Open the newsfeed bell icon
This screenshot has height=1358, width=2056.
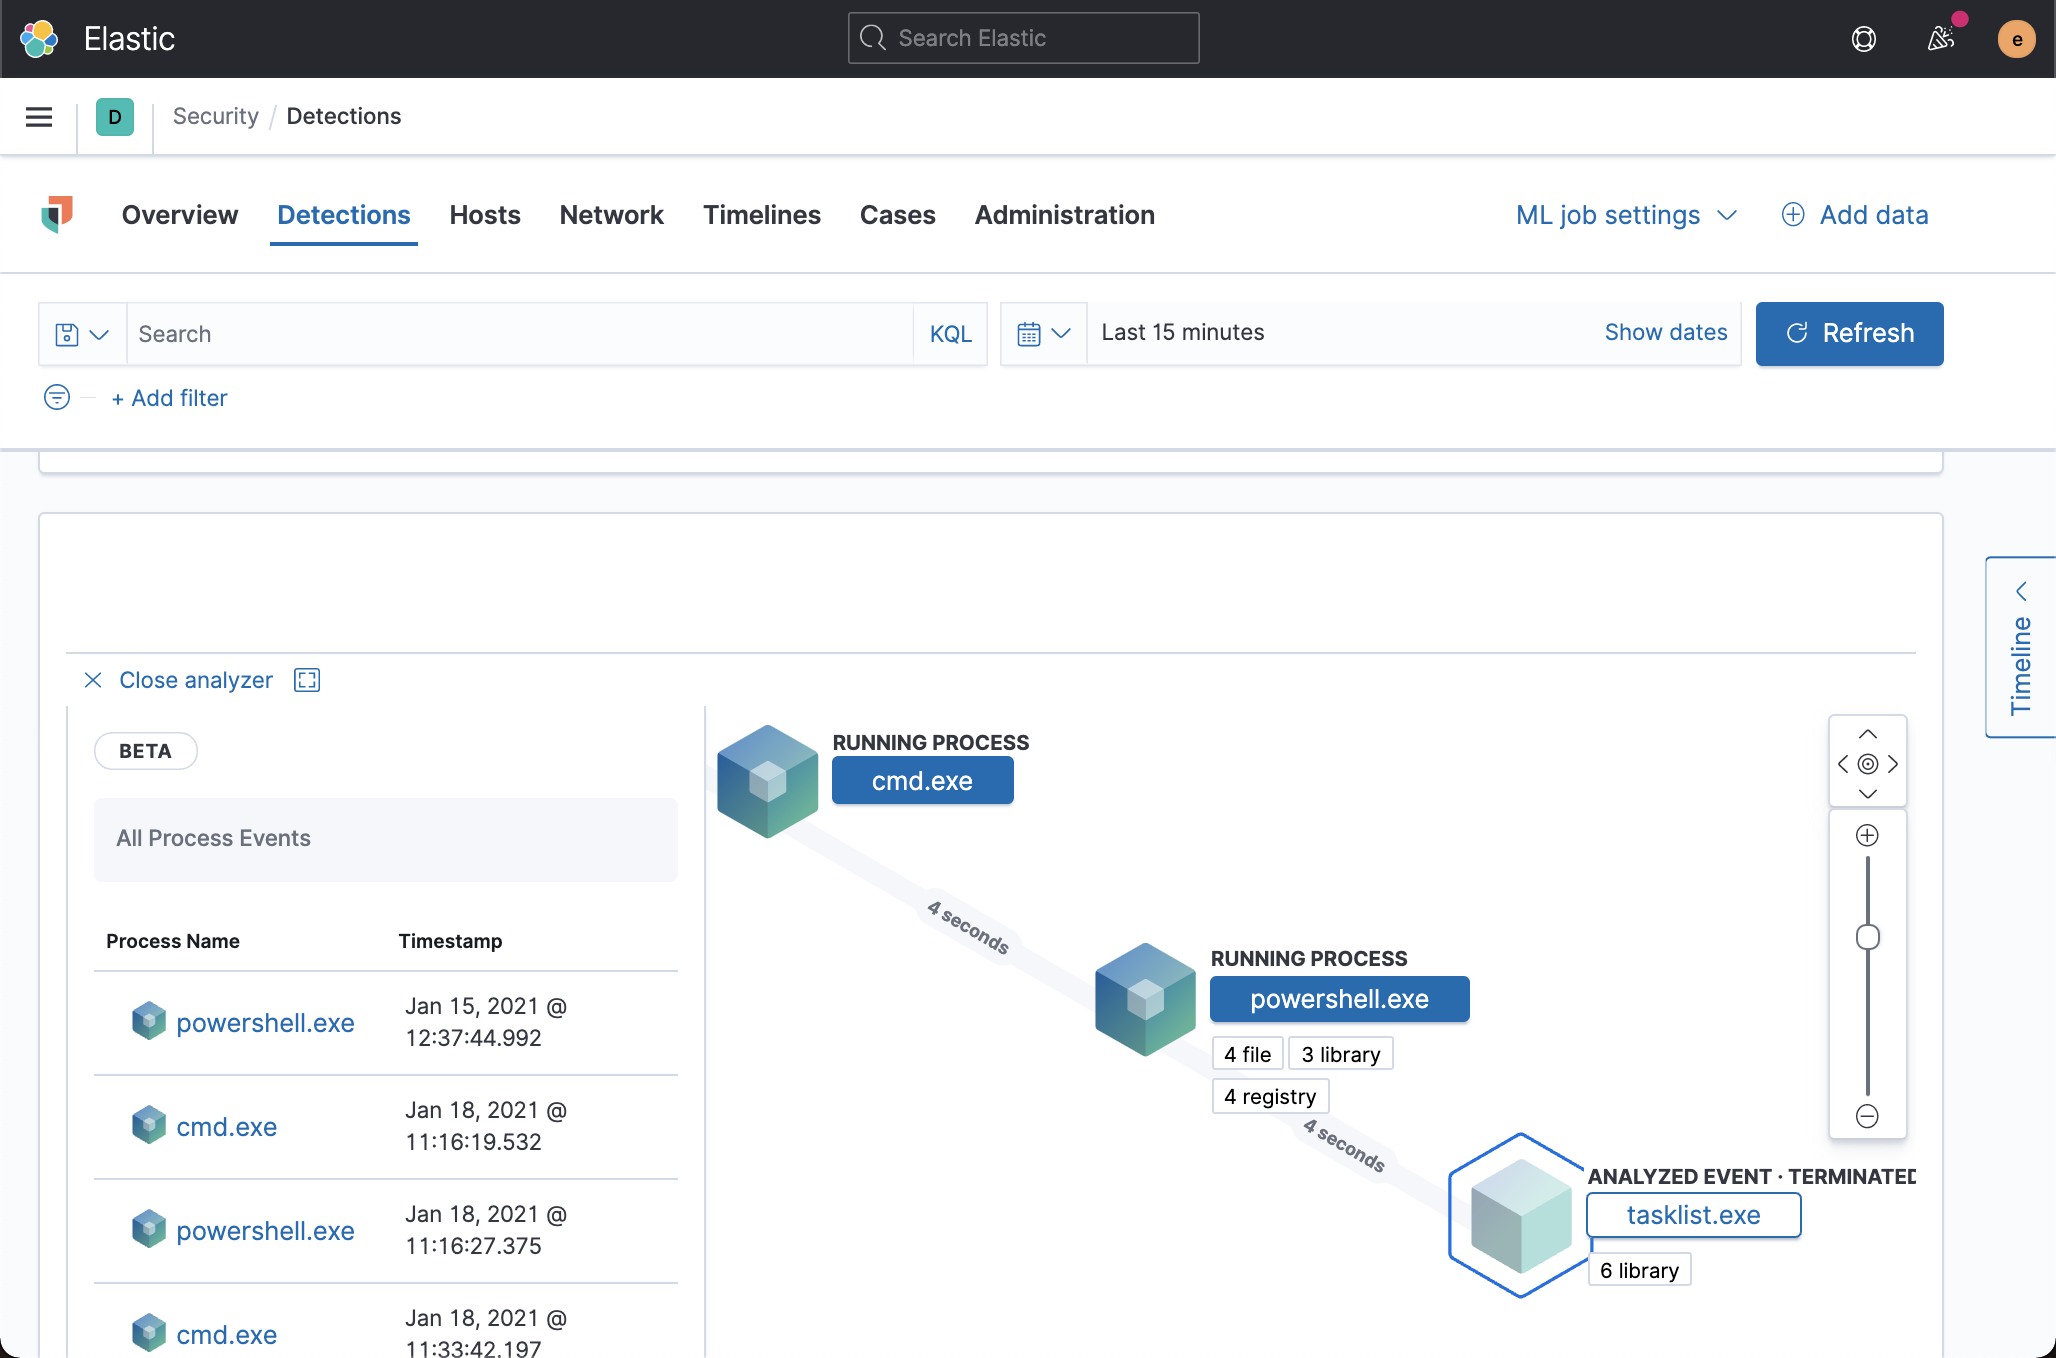click(1941, 38)
